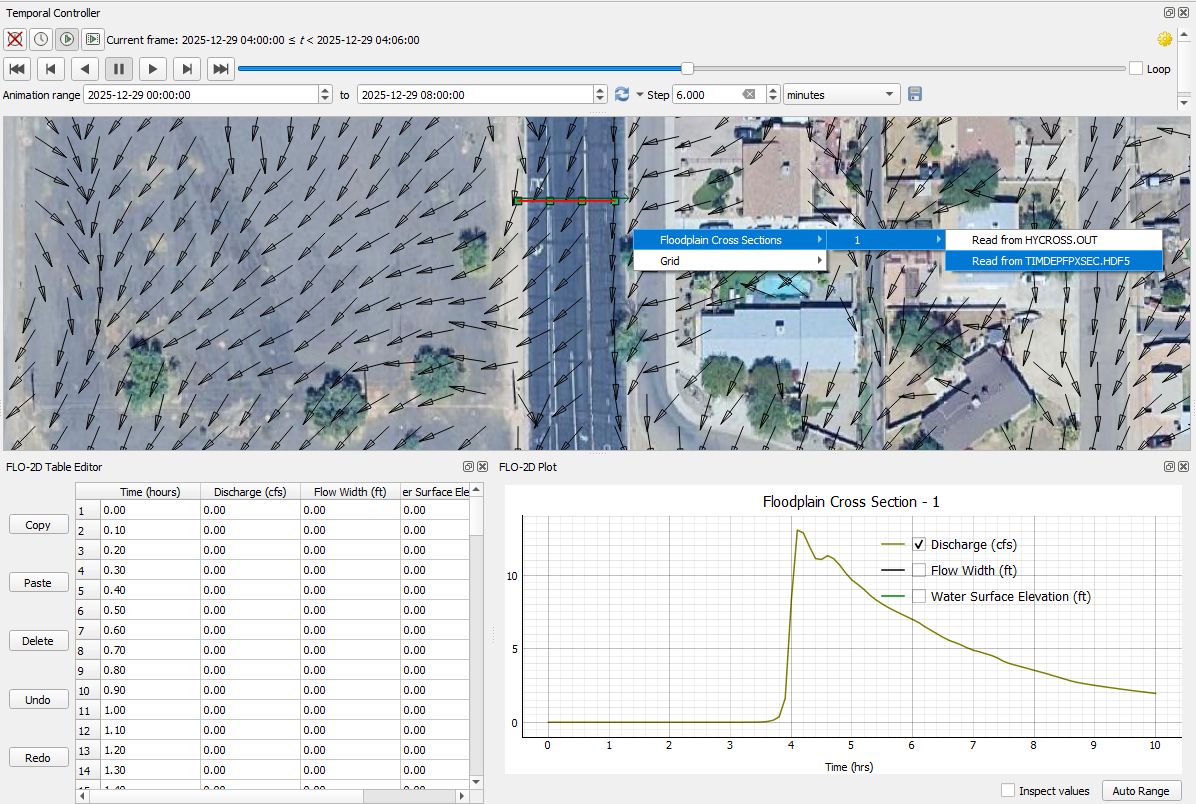This screenshot has height=804, width=1196.
Task: Expand the Grid submenu
Action: [729, 261]
